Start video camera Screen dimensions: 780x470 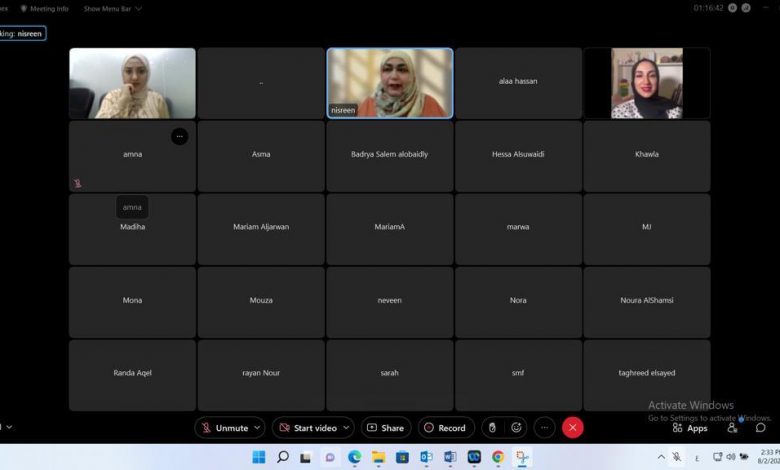coord(307,428)
